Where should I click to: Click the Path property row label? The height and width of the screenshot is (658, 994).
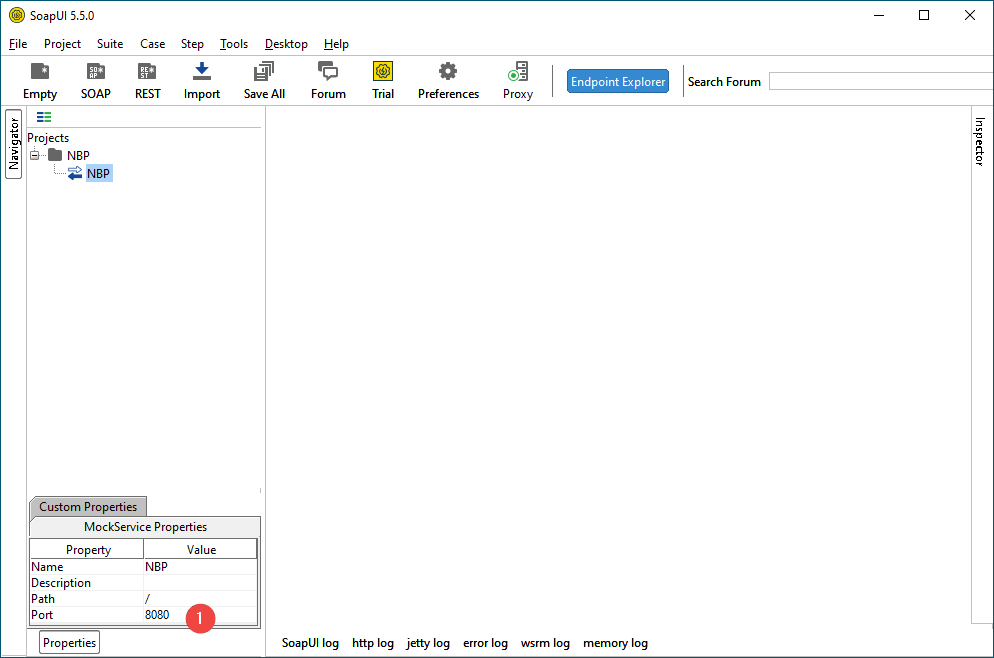tap(42, 598)
